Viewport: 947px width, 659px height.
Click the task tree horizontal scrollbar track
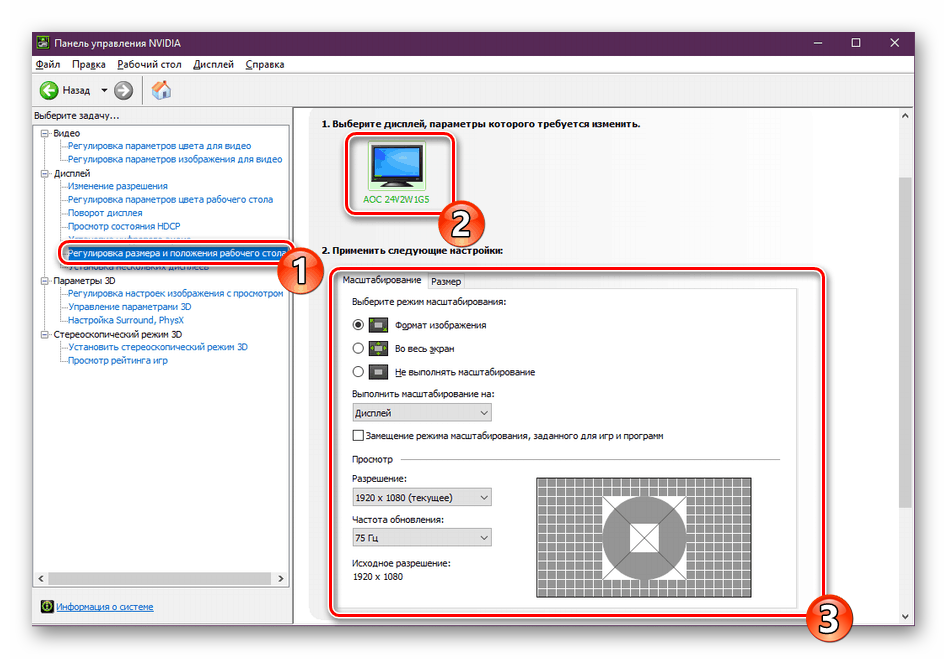coord(161,579)
